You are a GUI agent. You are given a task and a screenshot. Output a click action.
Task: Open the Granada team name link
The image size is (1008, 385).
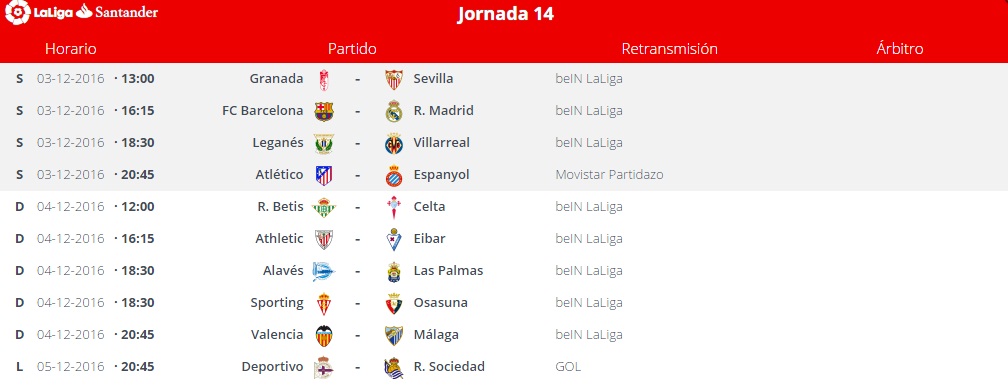[x=276, y=78]
